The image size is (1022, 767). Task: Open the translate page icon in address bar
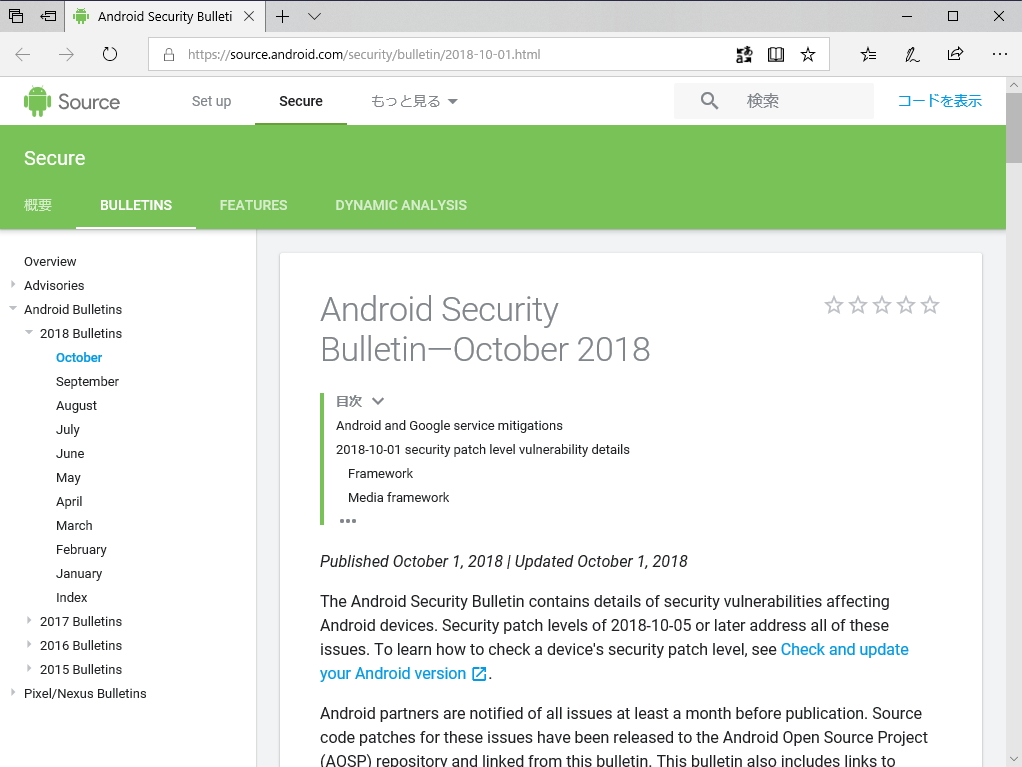coord(744,54)
